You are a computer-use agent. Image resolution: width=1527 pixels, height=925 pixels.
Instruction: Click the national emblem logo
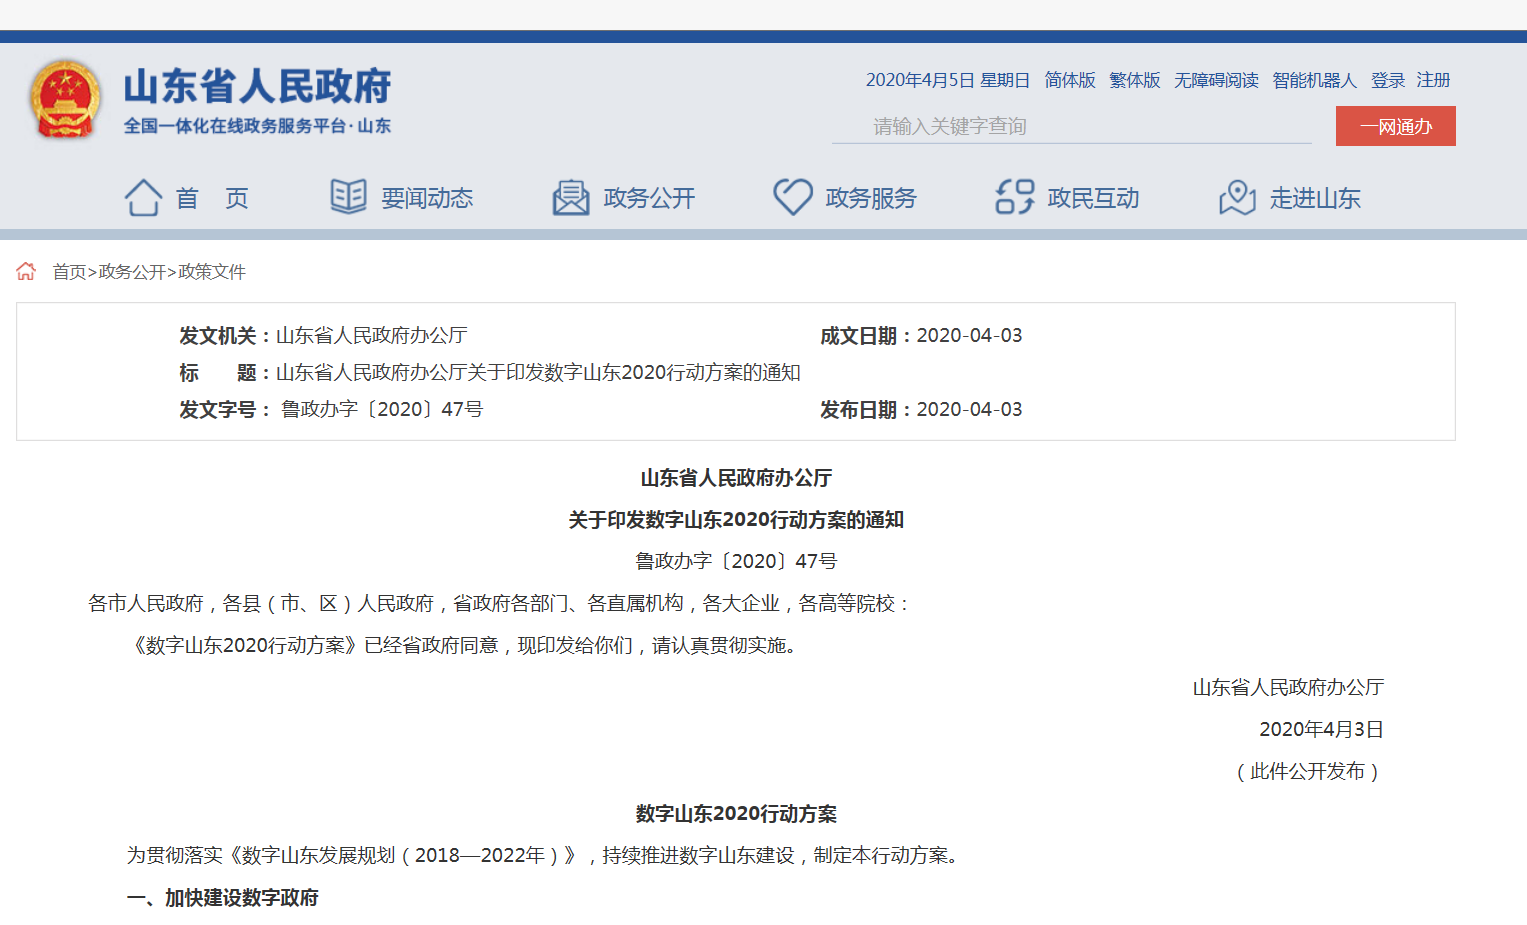coord(65,99)
